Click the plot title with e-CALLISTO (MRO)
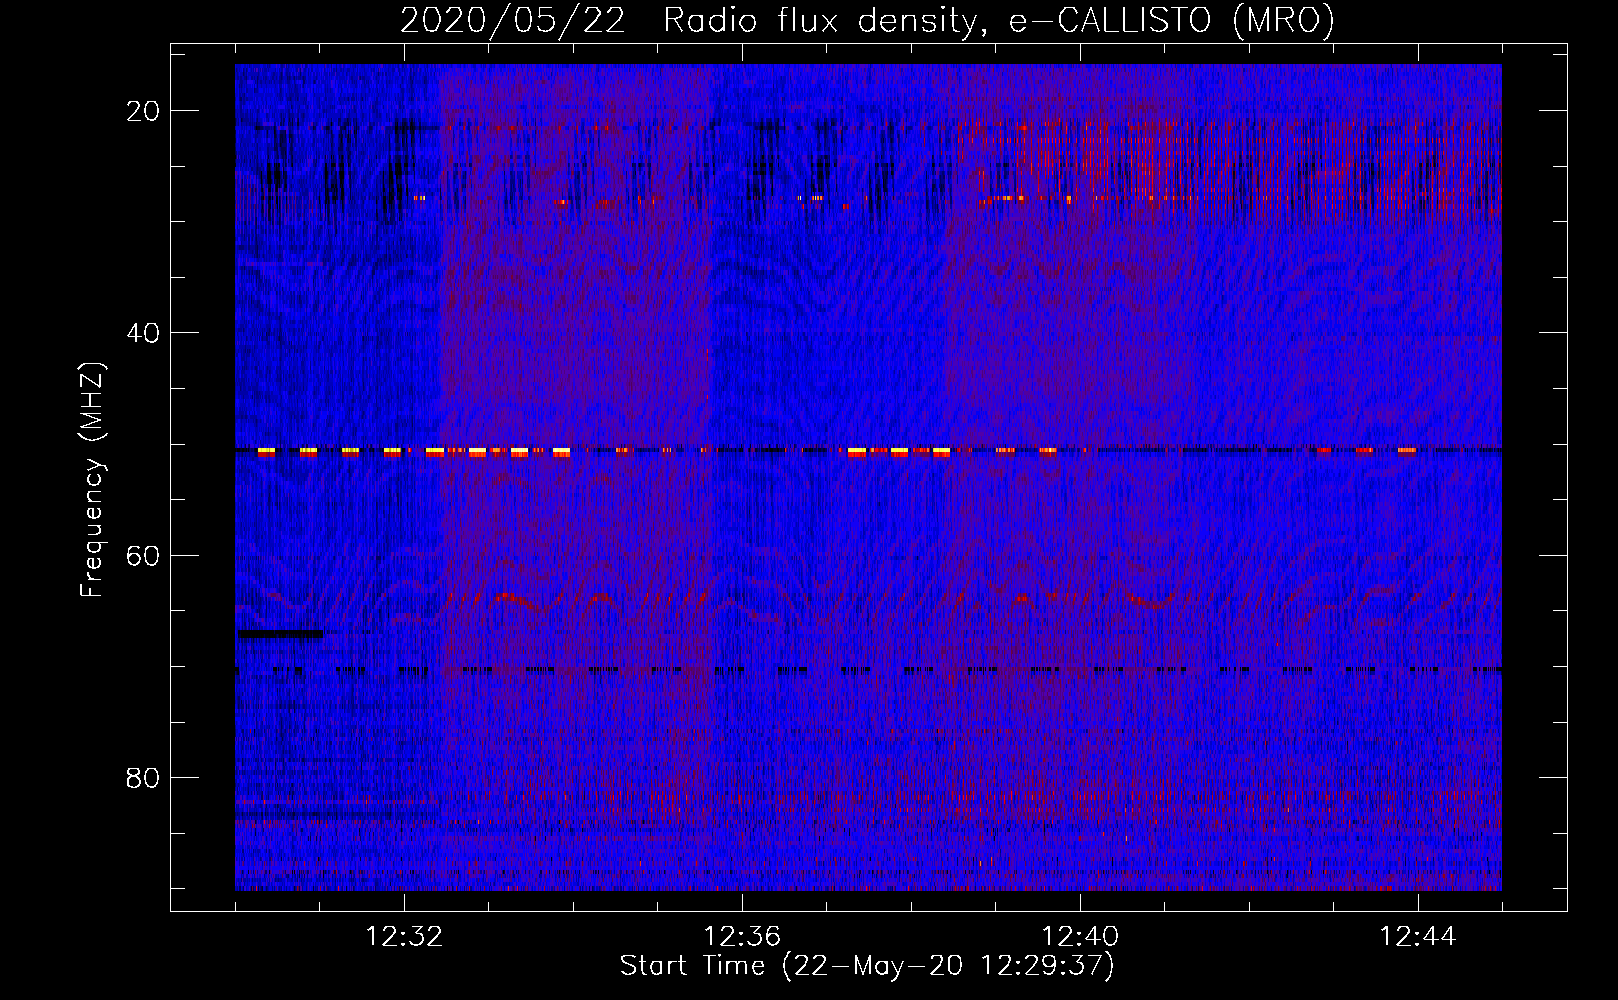1618x1000 pixels. [x=867, y=20]
